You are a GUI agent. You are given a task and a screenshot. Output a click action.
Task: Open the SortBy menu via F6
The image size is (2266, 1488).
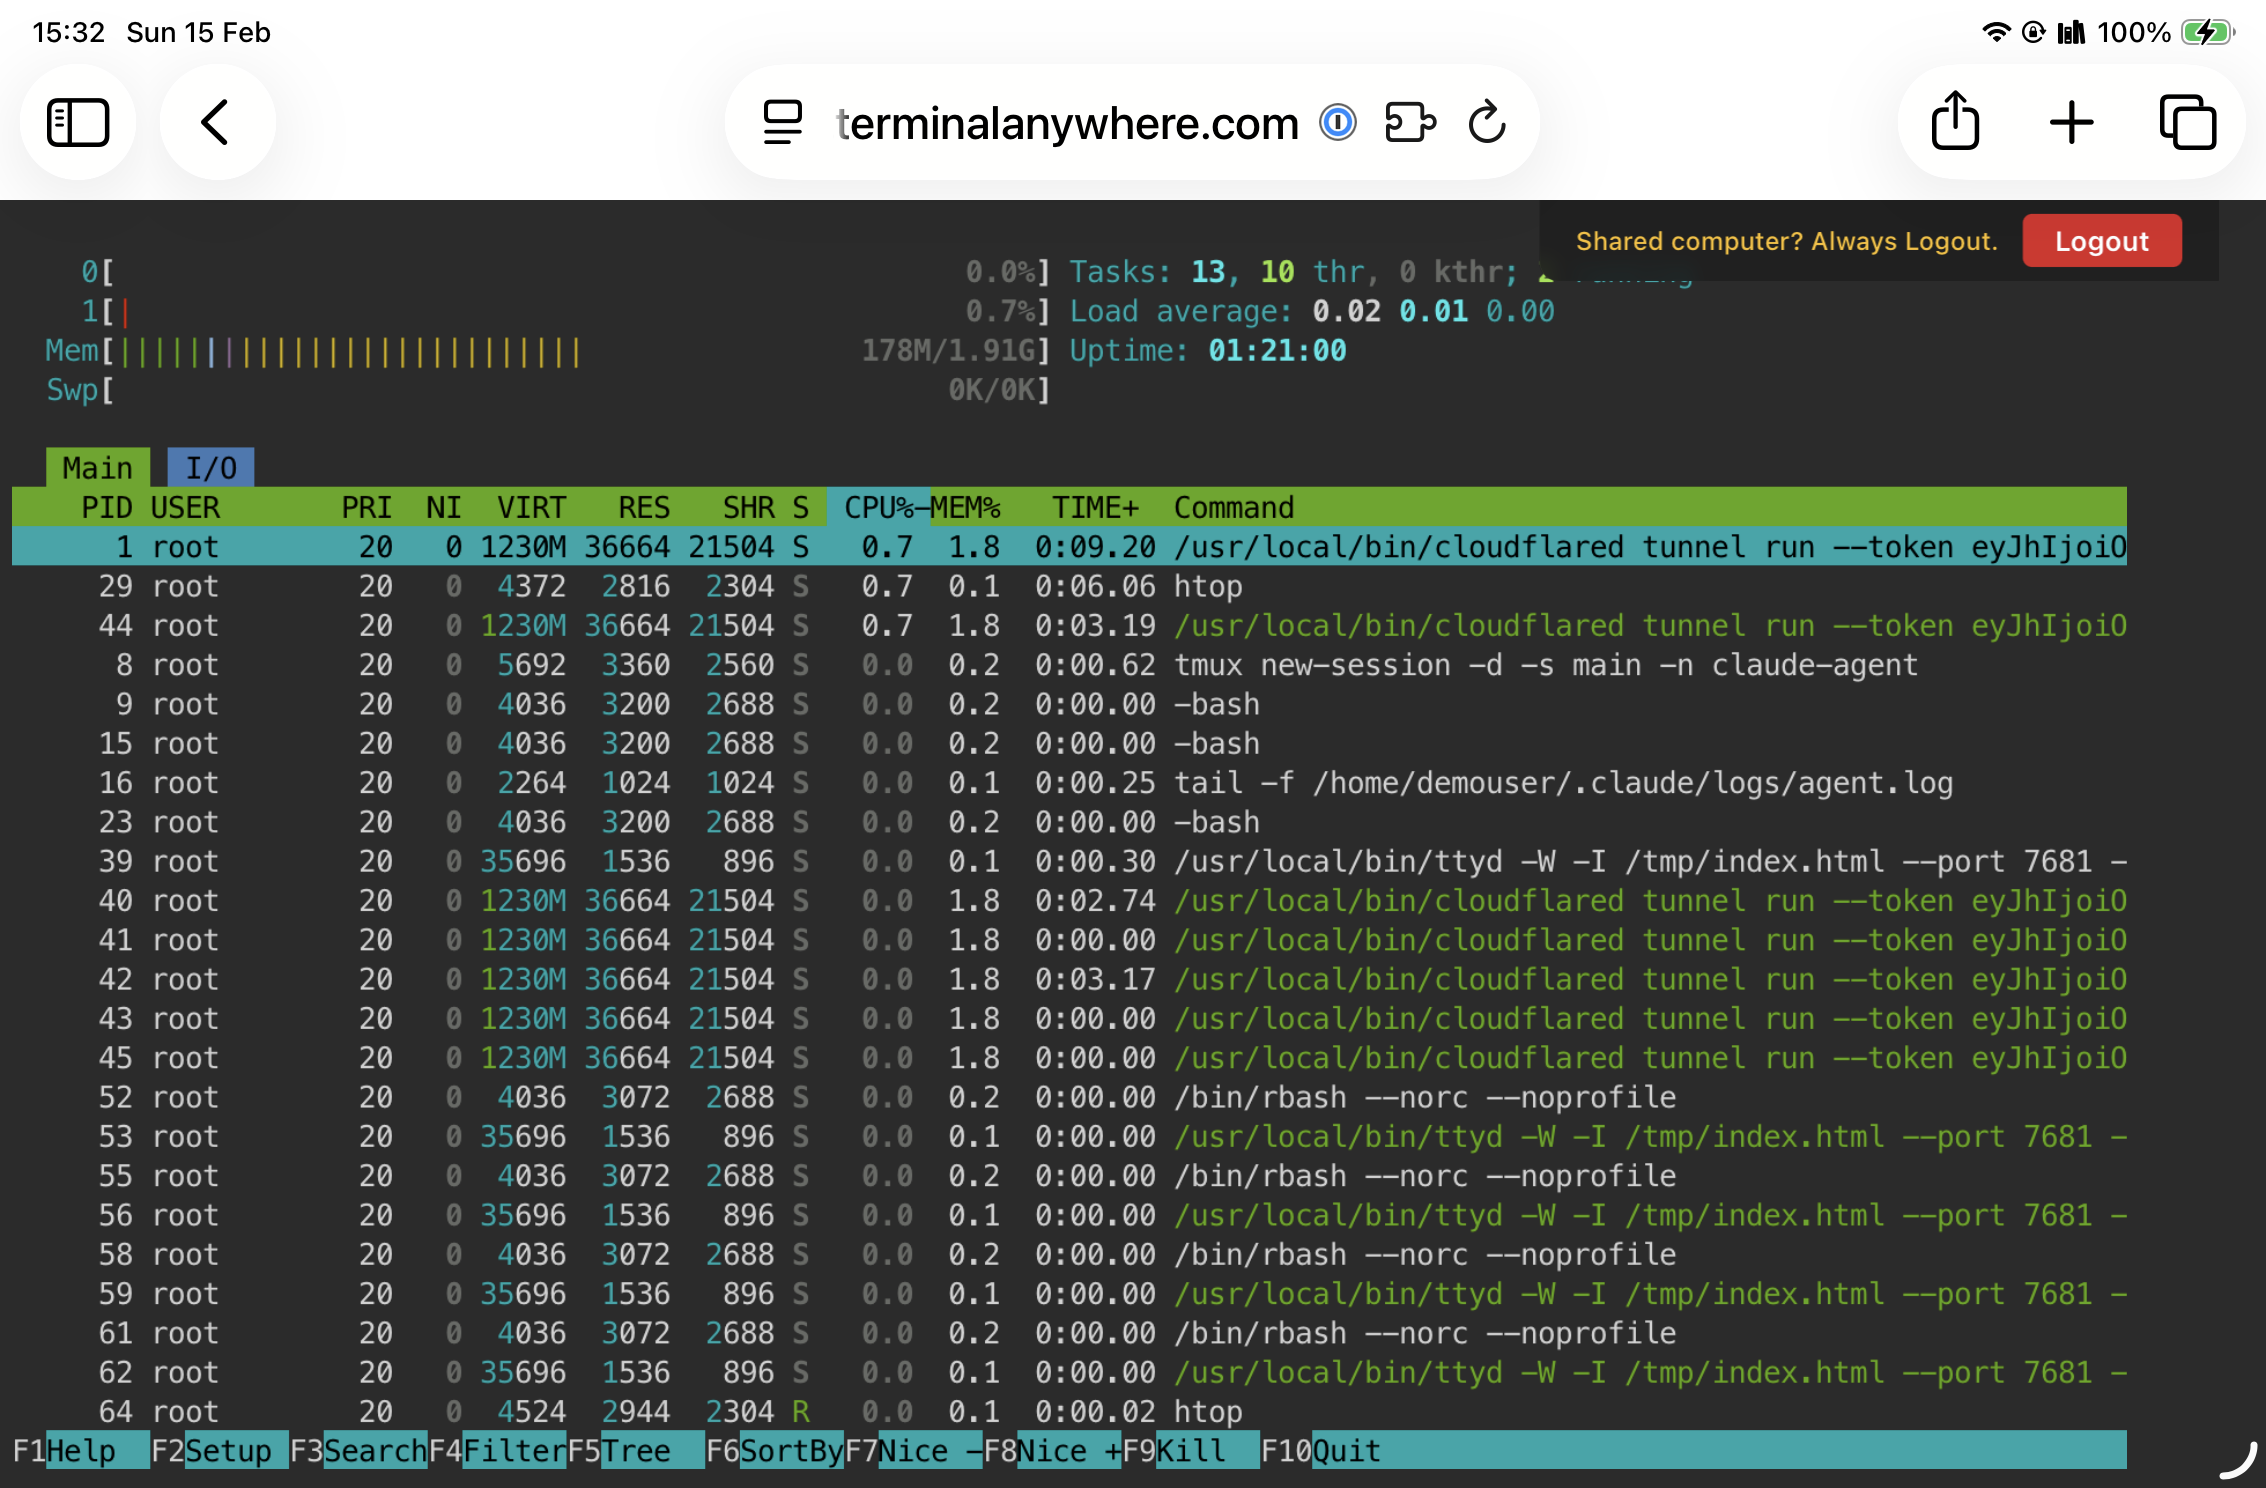click(775, 1450)
